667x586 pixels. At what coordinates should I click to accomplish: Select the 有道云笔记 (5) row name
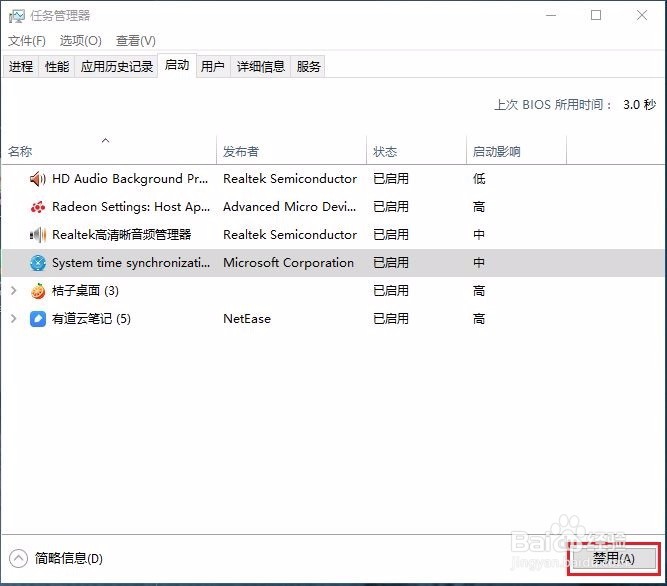tap(91, 319)
